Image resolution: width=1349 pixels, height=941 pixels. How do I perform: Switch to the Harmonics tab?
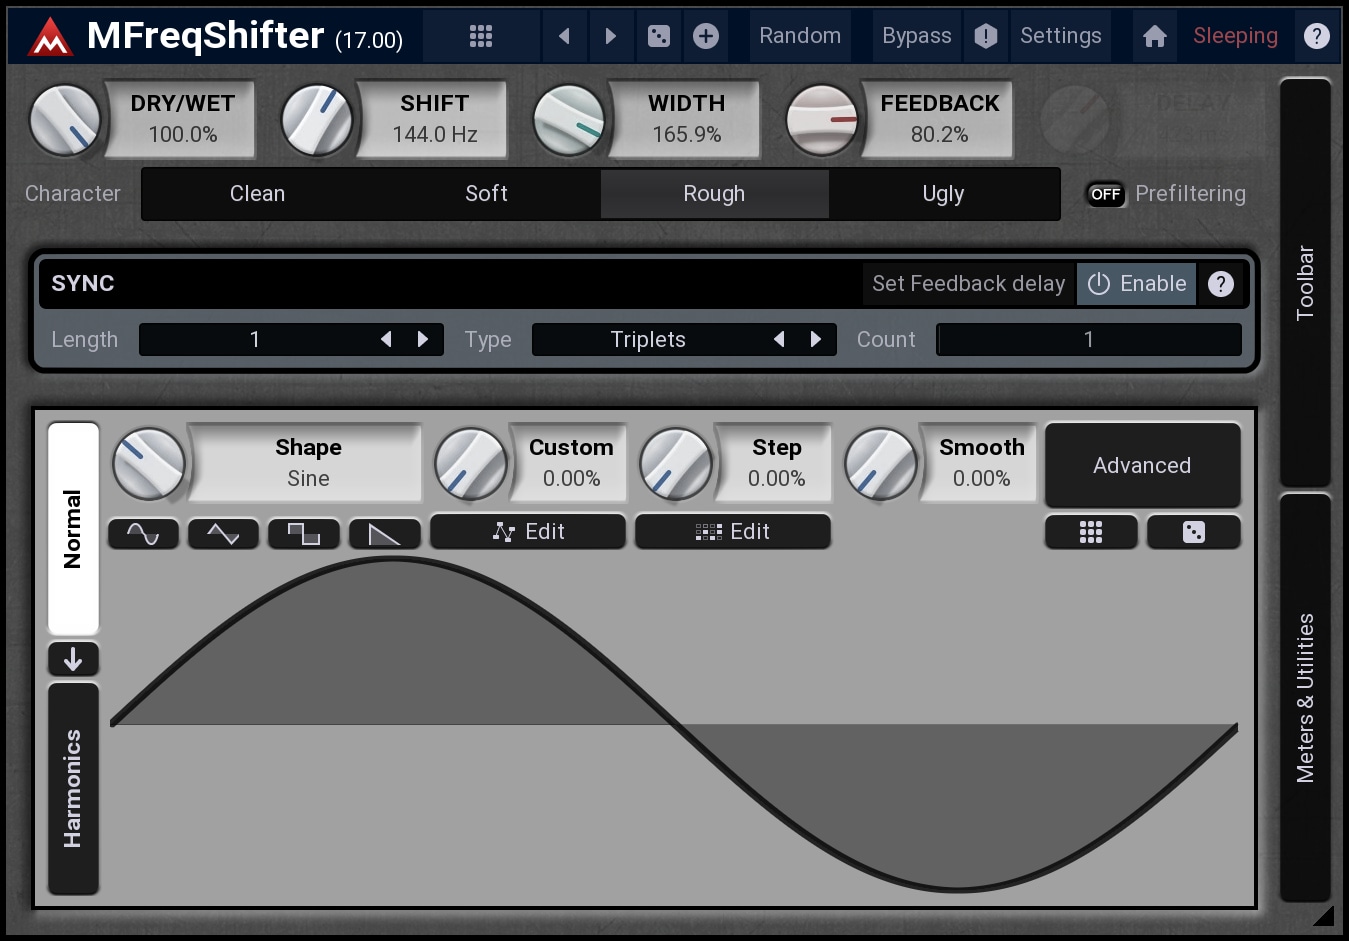click(73, 788)
